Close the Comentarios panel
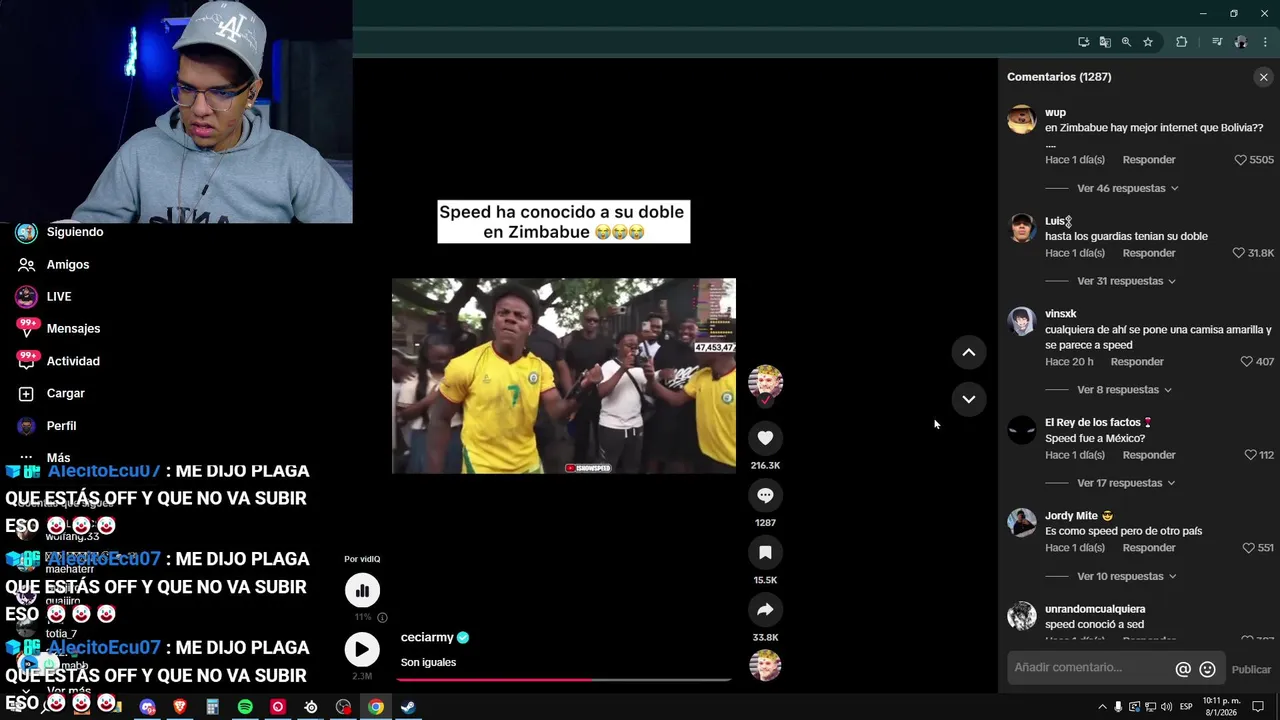The width and height of the screenshot is (1280, 720). [1263, 77]
